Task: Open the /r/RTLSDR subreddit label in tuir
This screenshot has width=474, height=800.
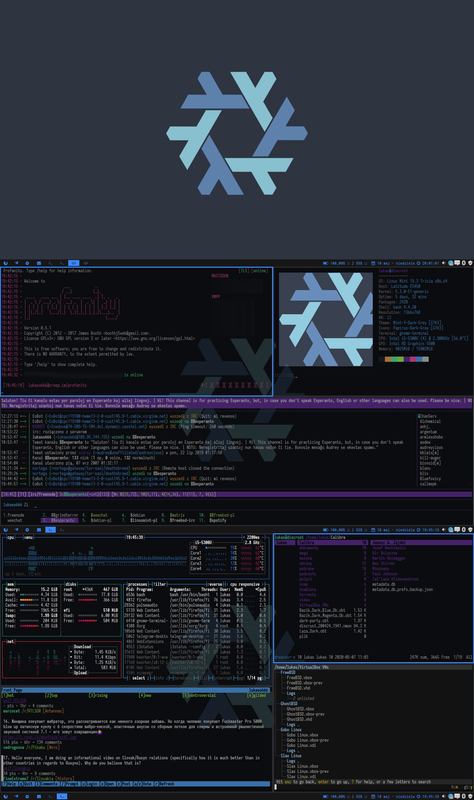Action: pyautogui.click(x=33, y=711)
